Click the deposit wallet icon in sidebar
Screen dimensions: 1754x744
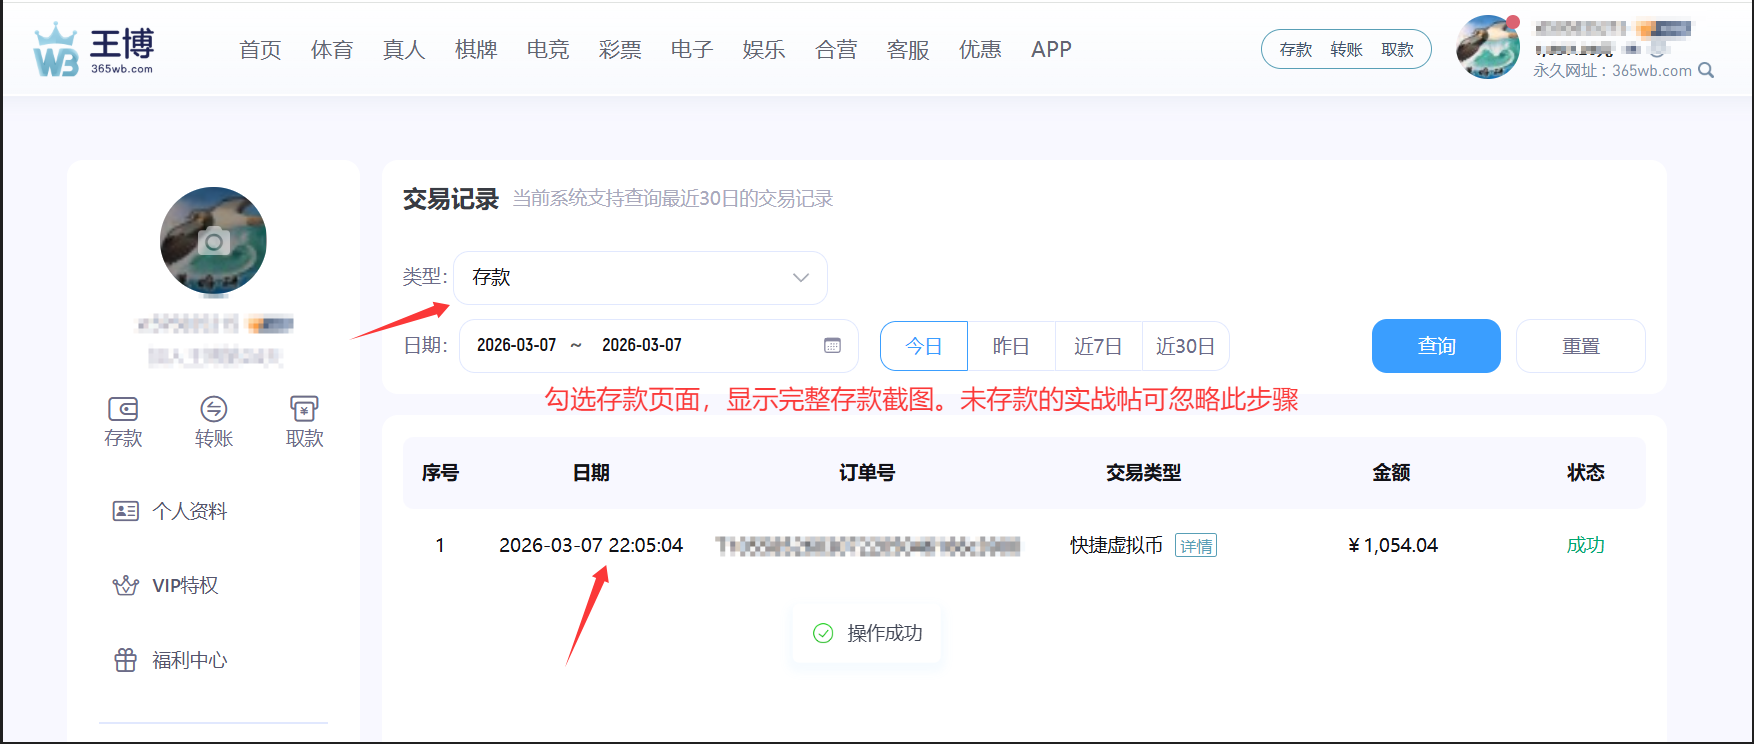[123, 409]
